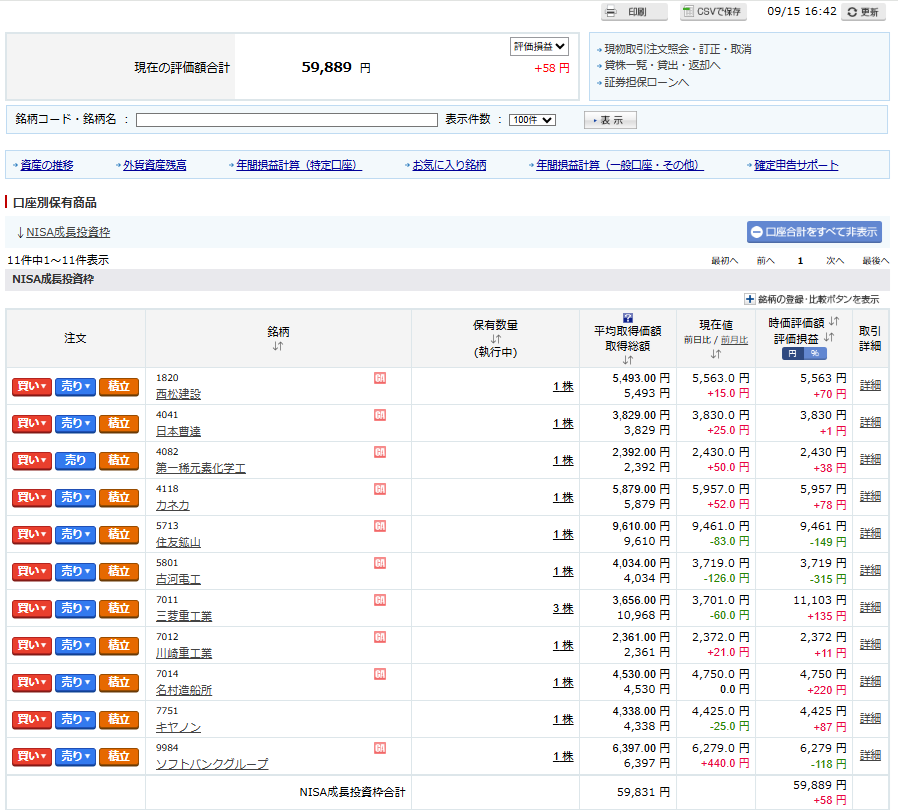Sort the table by 銘柄 column arrows
The image size is (898, 810).
(x=278, y=346)
